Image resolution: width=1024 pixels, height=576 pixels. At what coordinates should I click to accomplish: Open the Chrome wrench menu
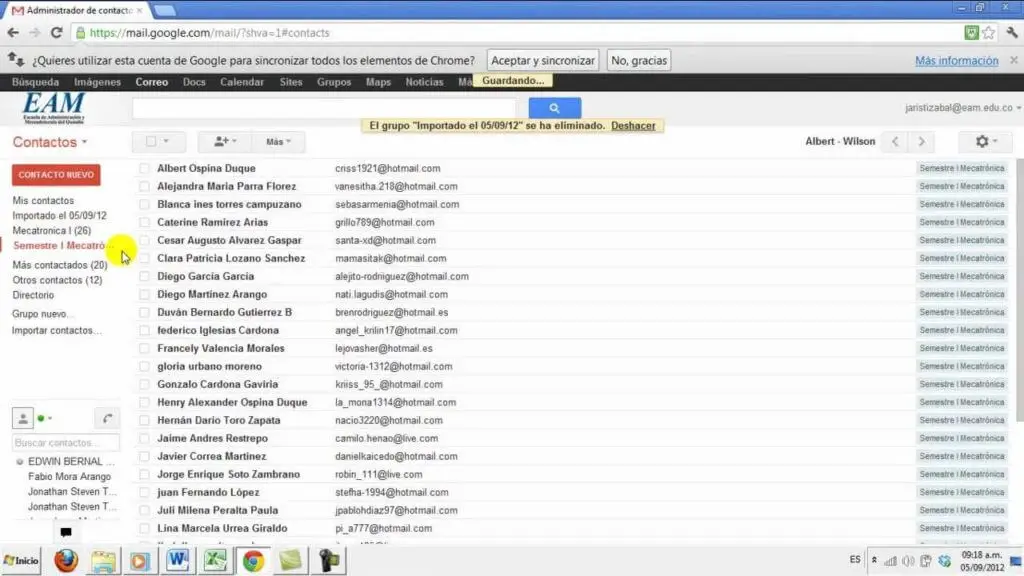(x=1012, y=33)
